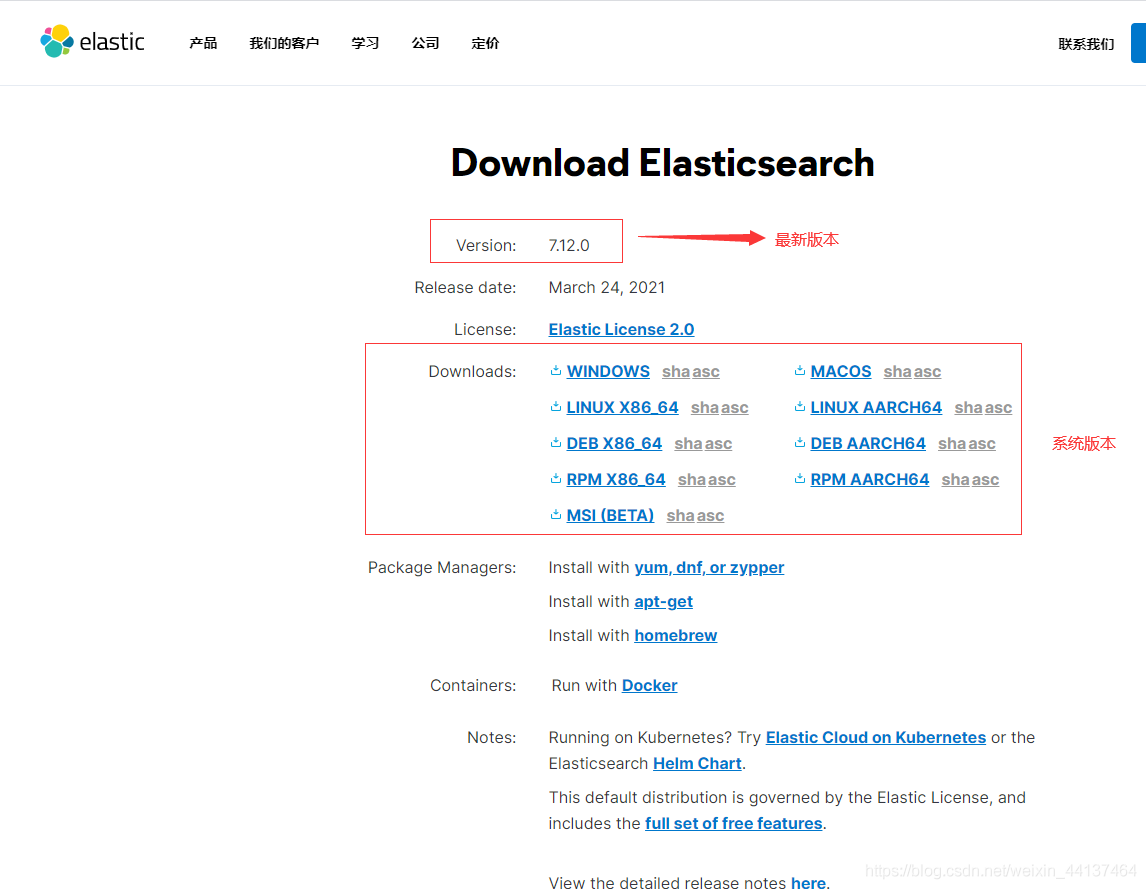
Task: Click the download icon beside DEB X86_64
Action: click(x=555, y=442)
